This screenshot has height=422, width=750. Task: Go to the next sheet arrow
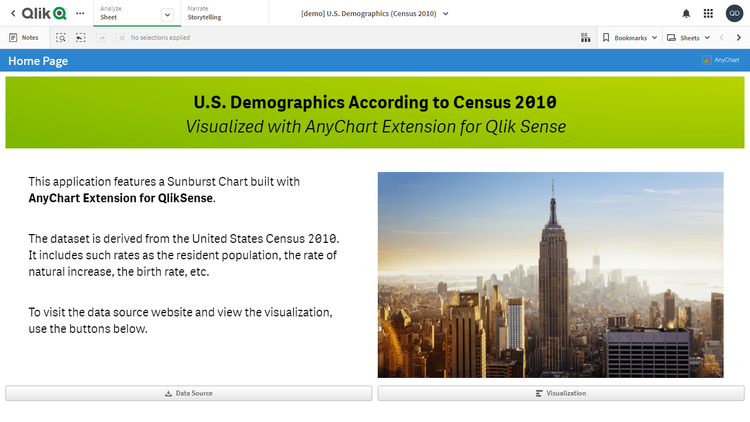[x=739, y=37]
